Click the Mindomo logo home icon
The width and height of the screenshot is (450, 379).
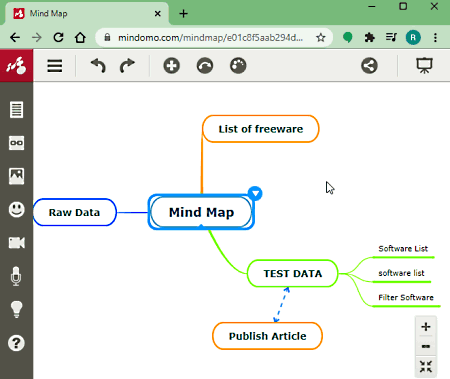[16, 66]
